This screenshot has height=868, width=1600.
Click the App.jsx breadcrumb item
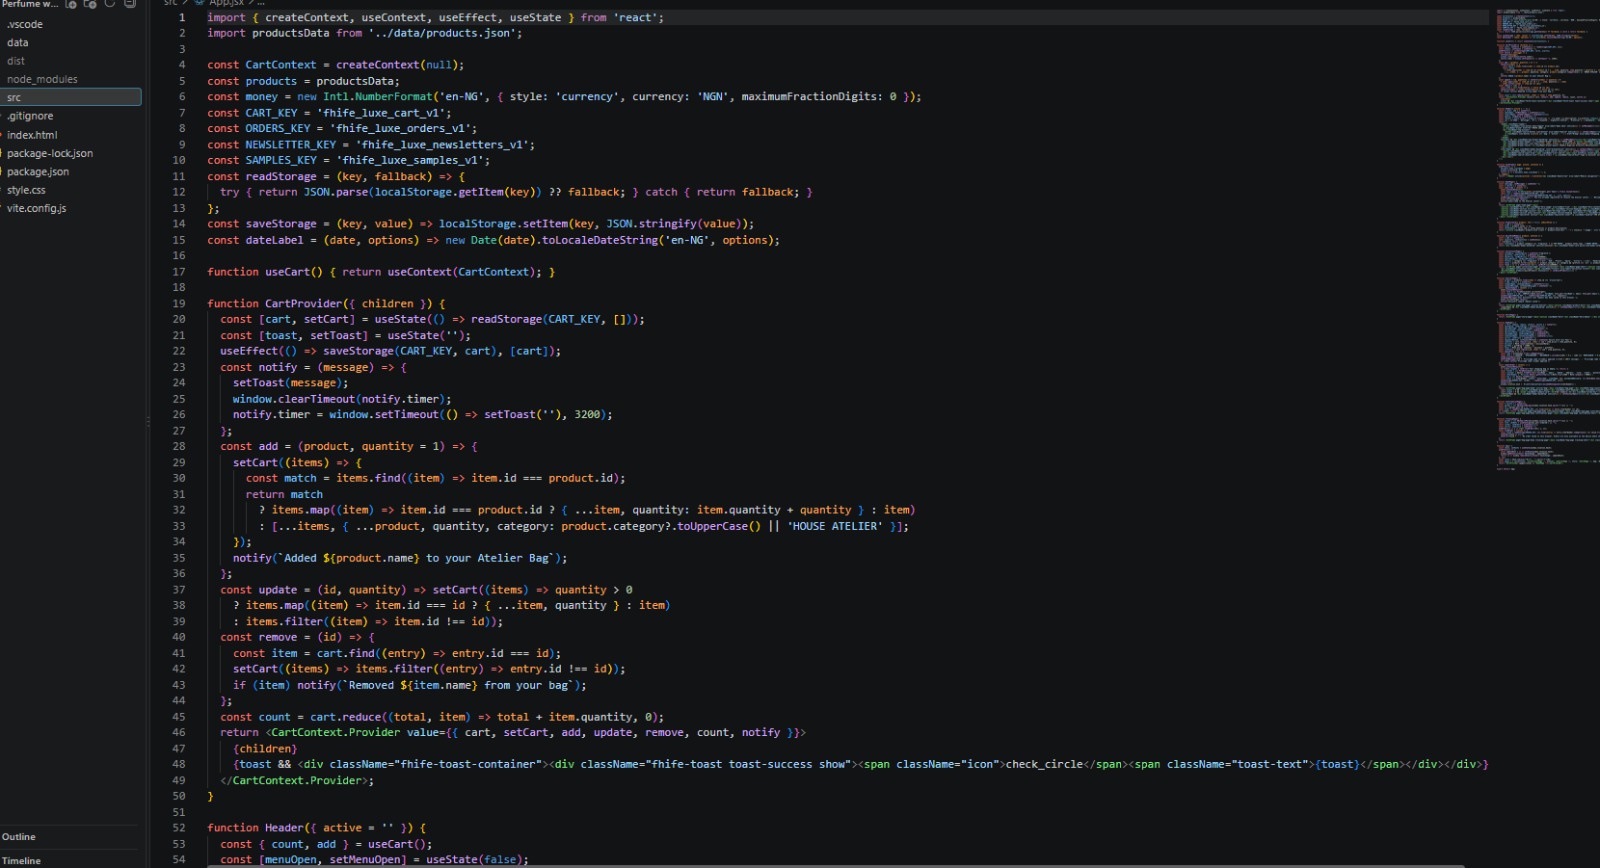[x=226, y=3]
